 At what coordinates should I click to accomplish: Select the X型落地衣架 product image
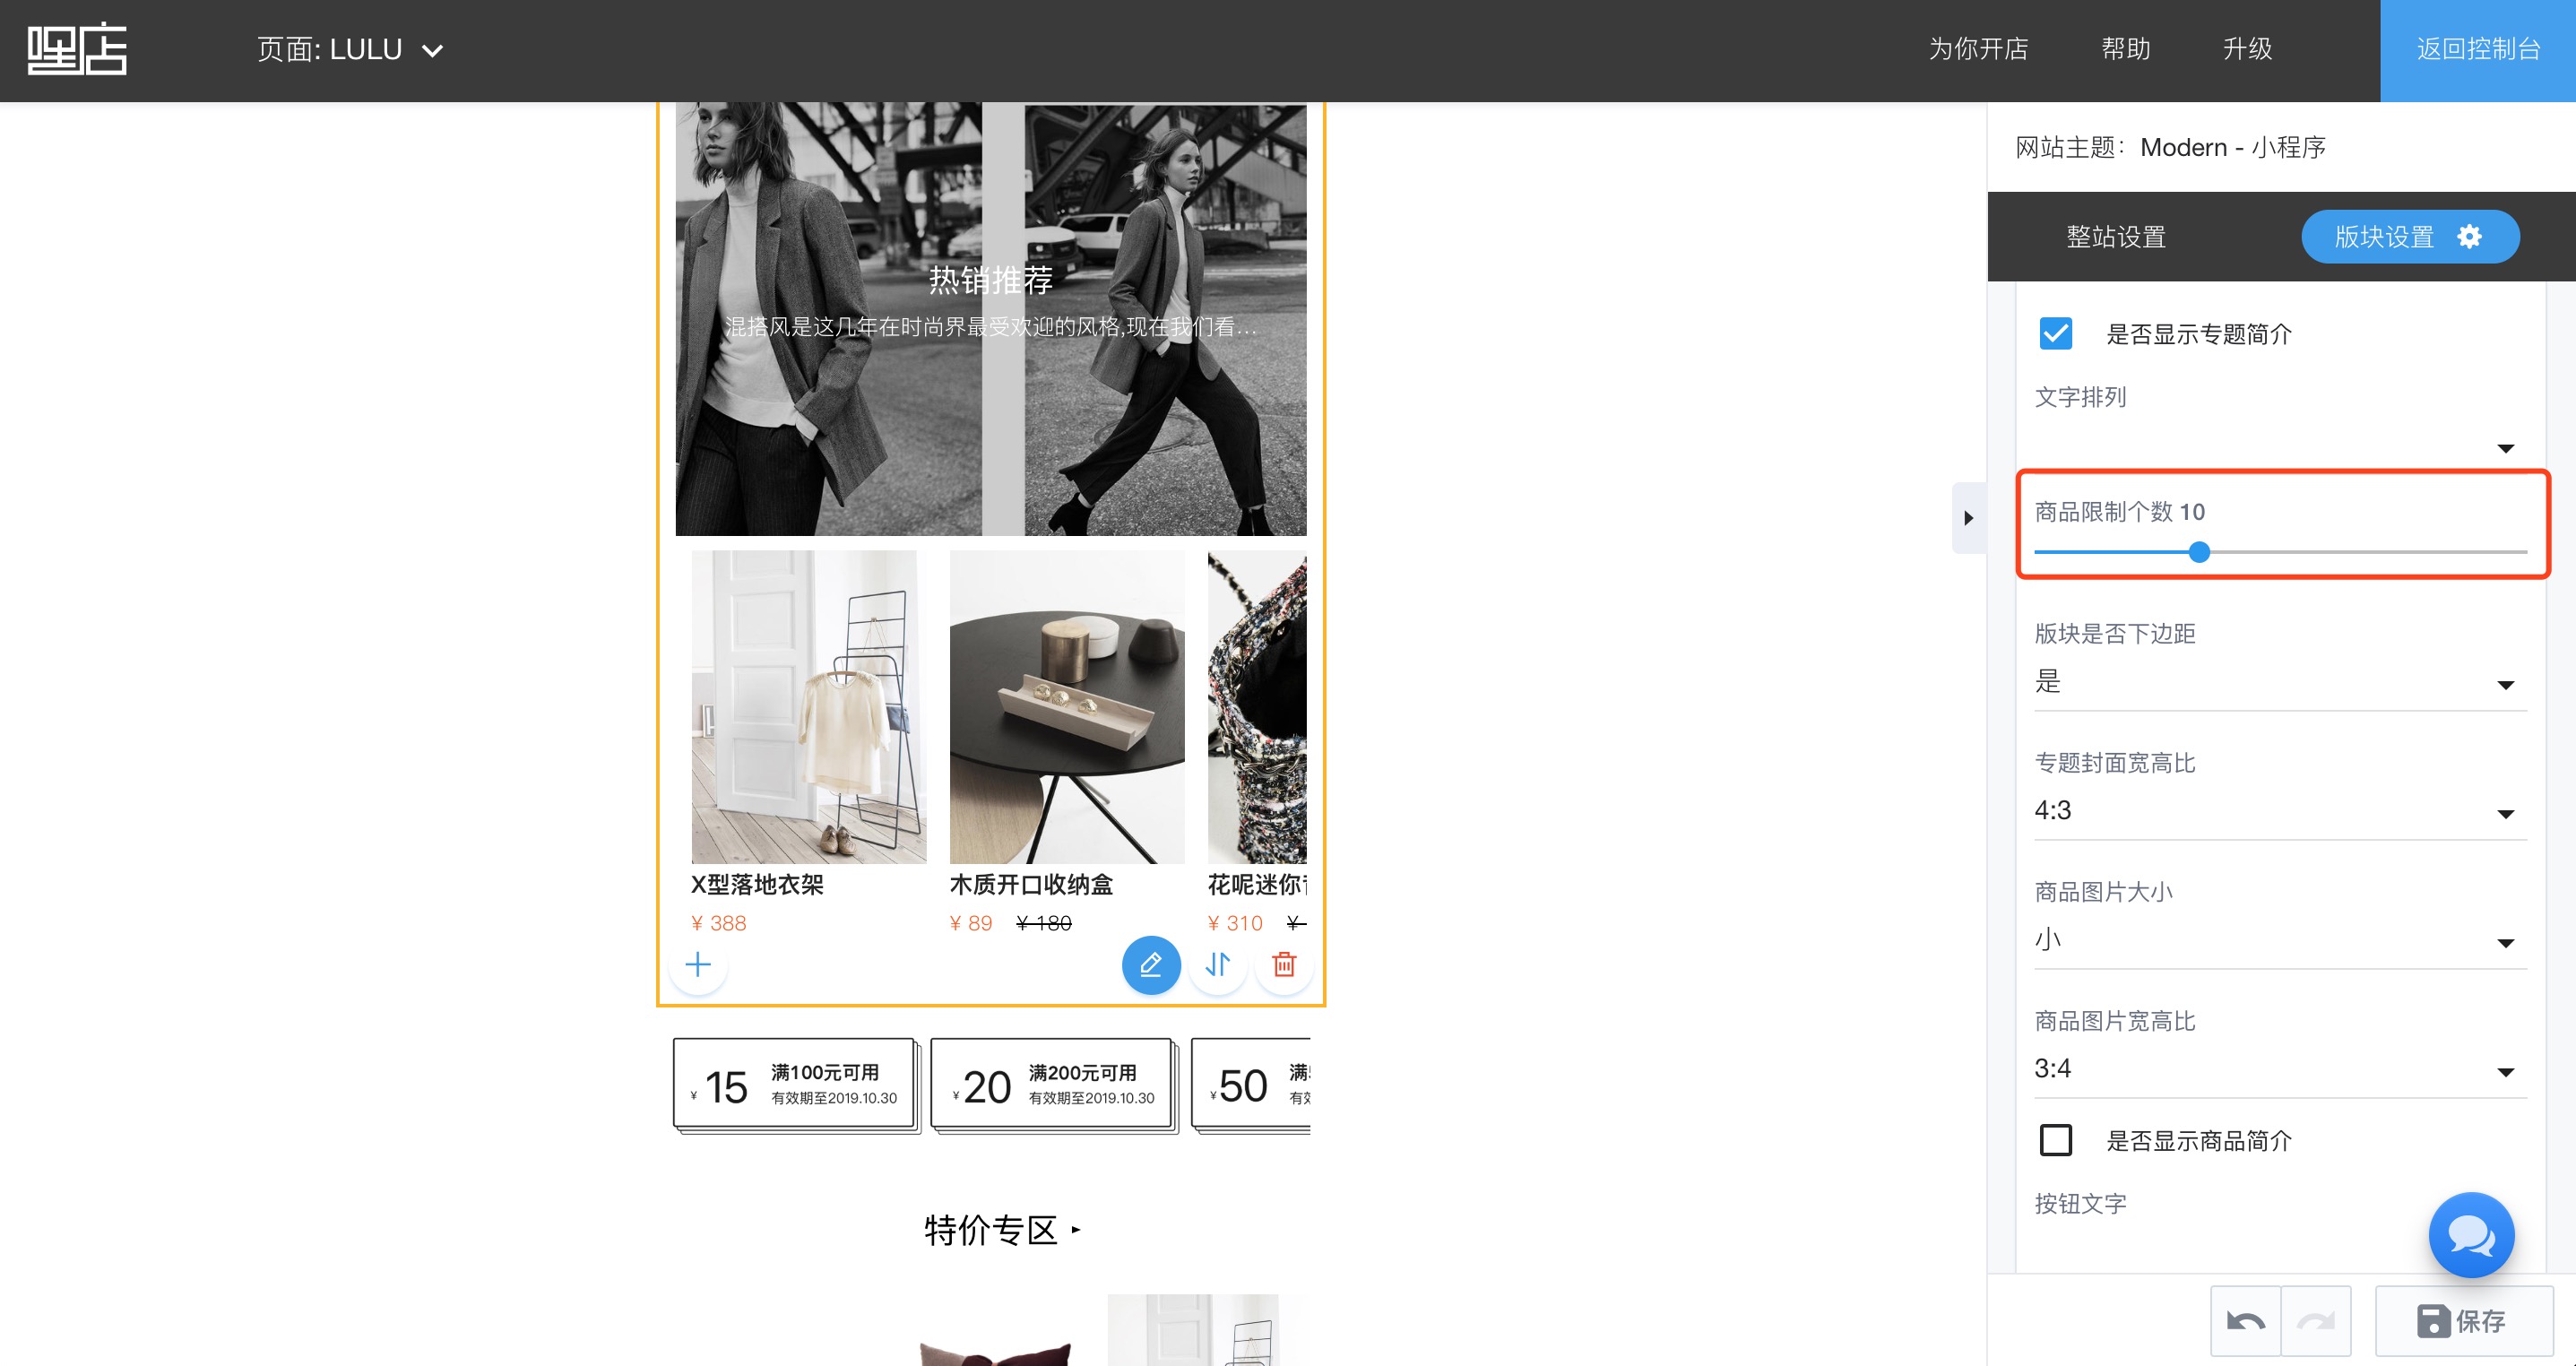click(x=809, y=707)
